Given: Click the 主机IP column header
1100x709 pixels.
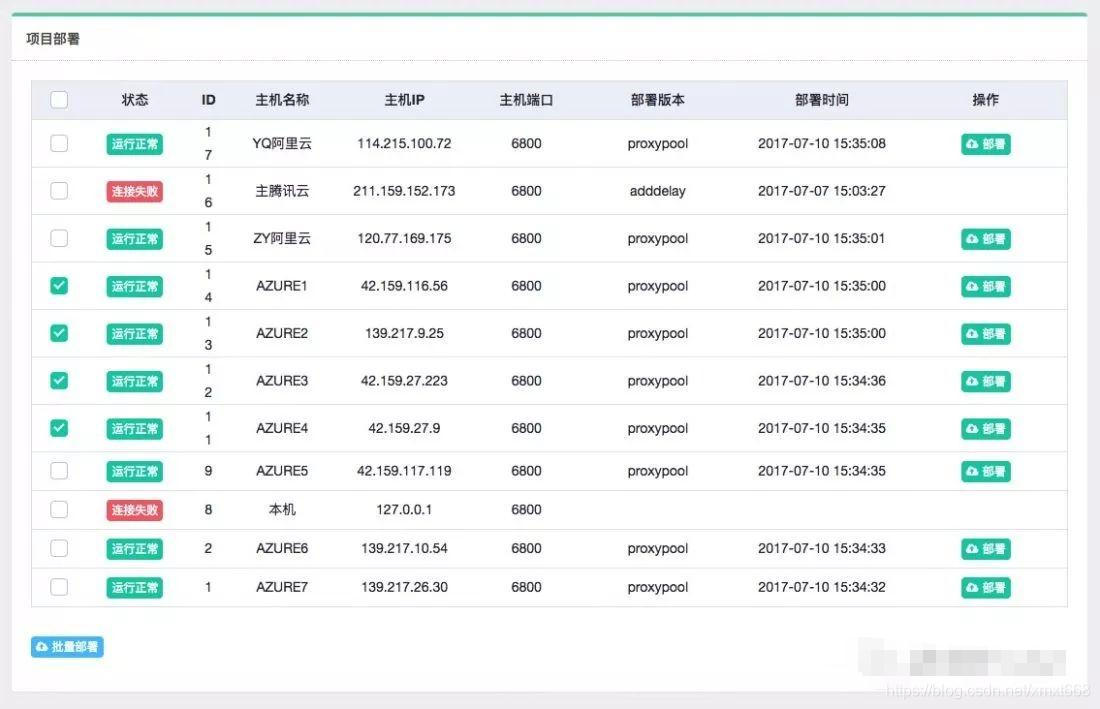Looking at the screenshot, I should (x=404, y=100).
